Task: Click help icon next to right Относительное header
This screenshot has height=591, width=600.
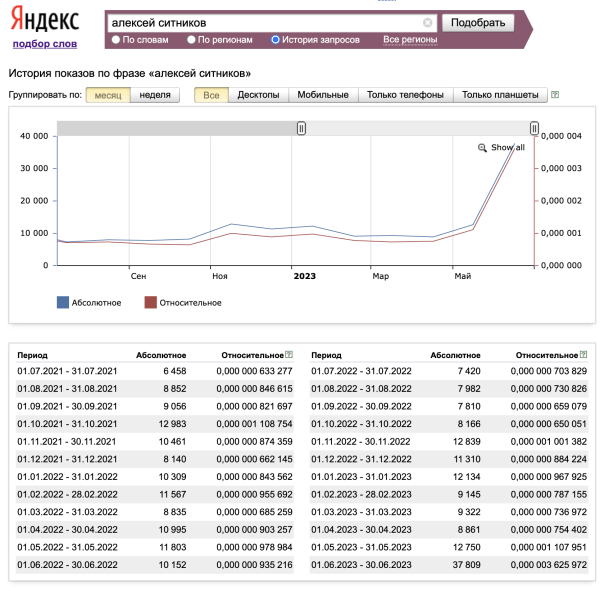Action: tap(584, 354)
